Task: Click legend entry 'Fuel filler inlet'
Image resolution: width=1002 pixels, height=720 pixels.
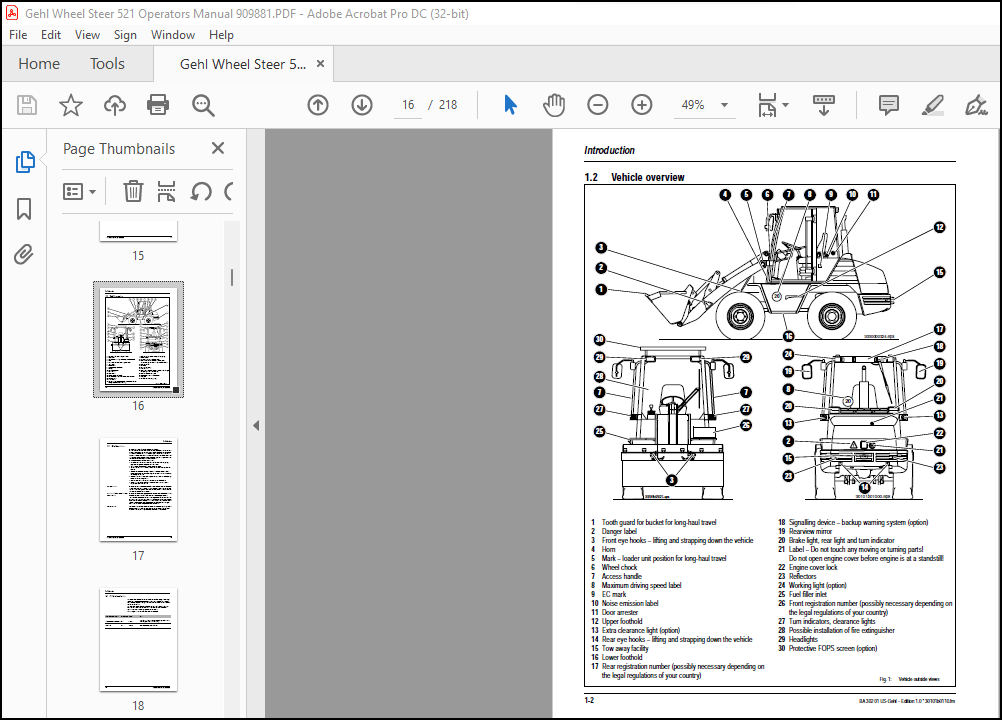Action: [808, 594]
